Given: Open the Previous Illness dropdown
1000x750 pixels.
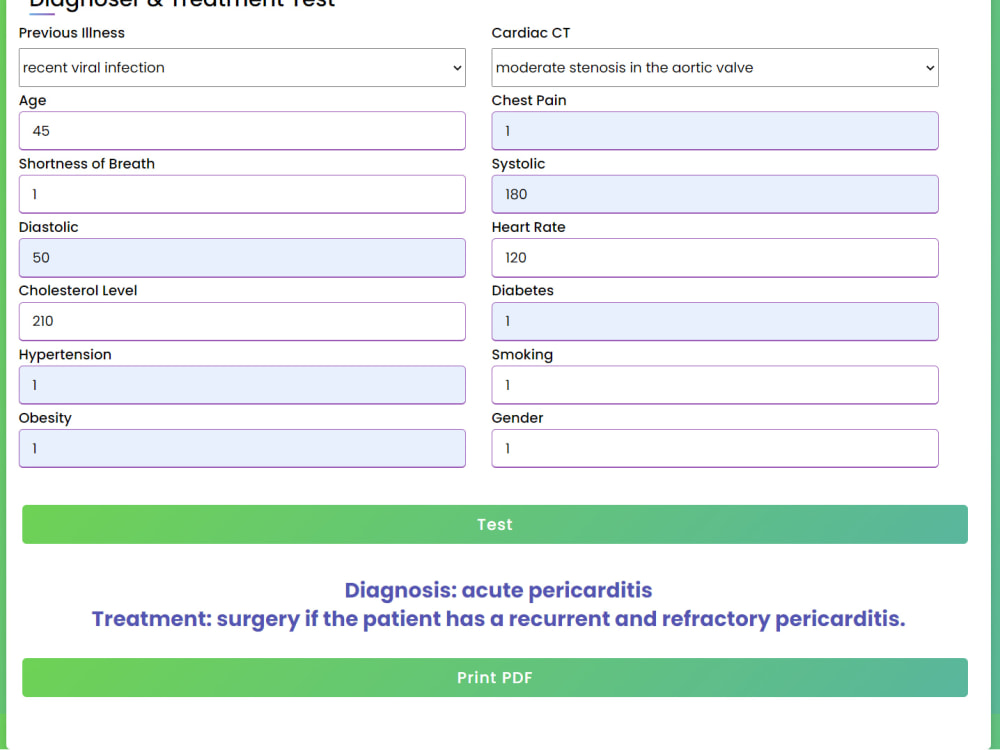Looking at the screenshot, I should tap(242, 68).
